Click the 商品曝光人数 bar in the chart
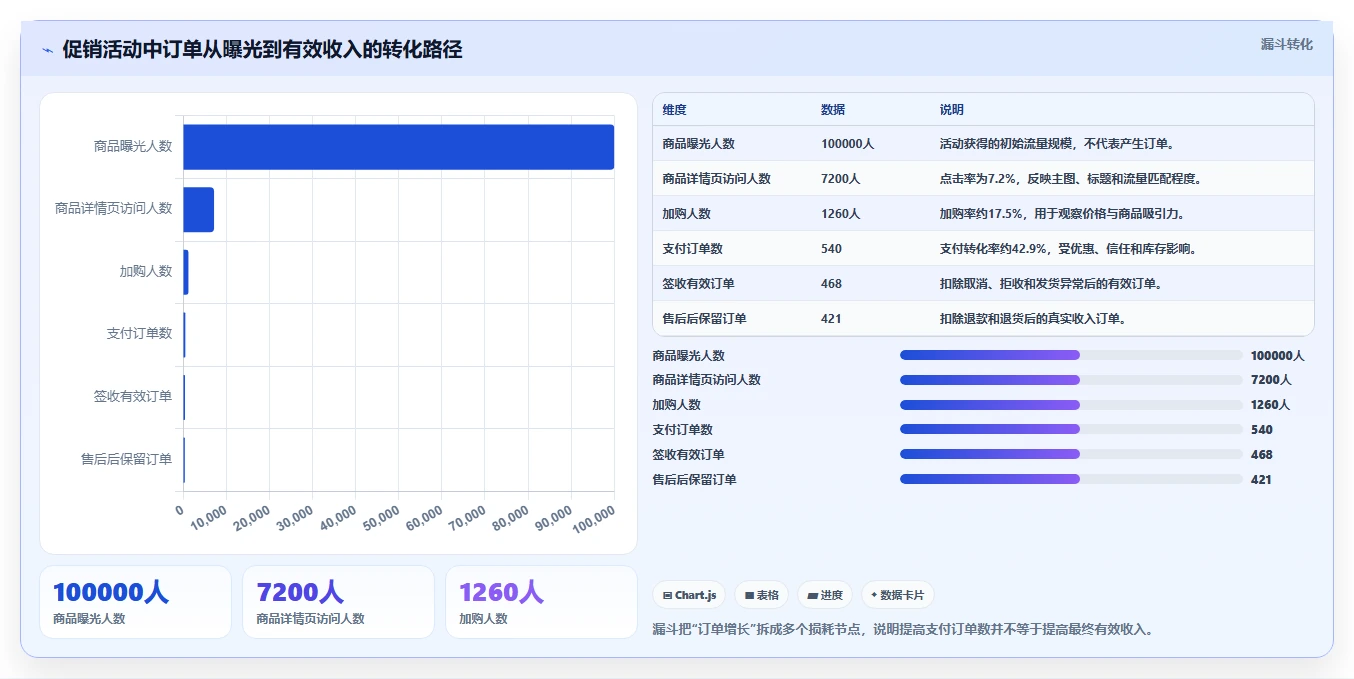Image resolution: width=1354 pixels, height=679 pixels. click(399, 147)
